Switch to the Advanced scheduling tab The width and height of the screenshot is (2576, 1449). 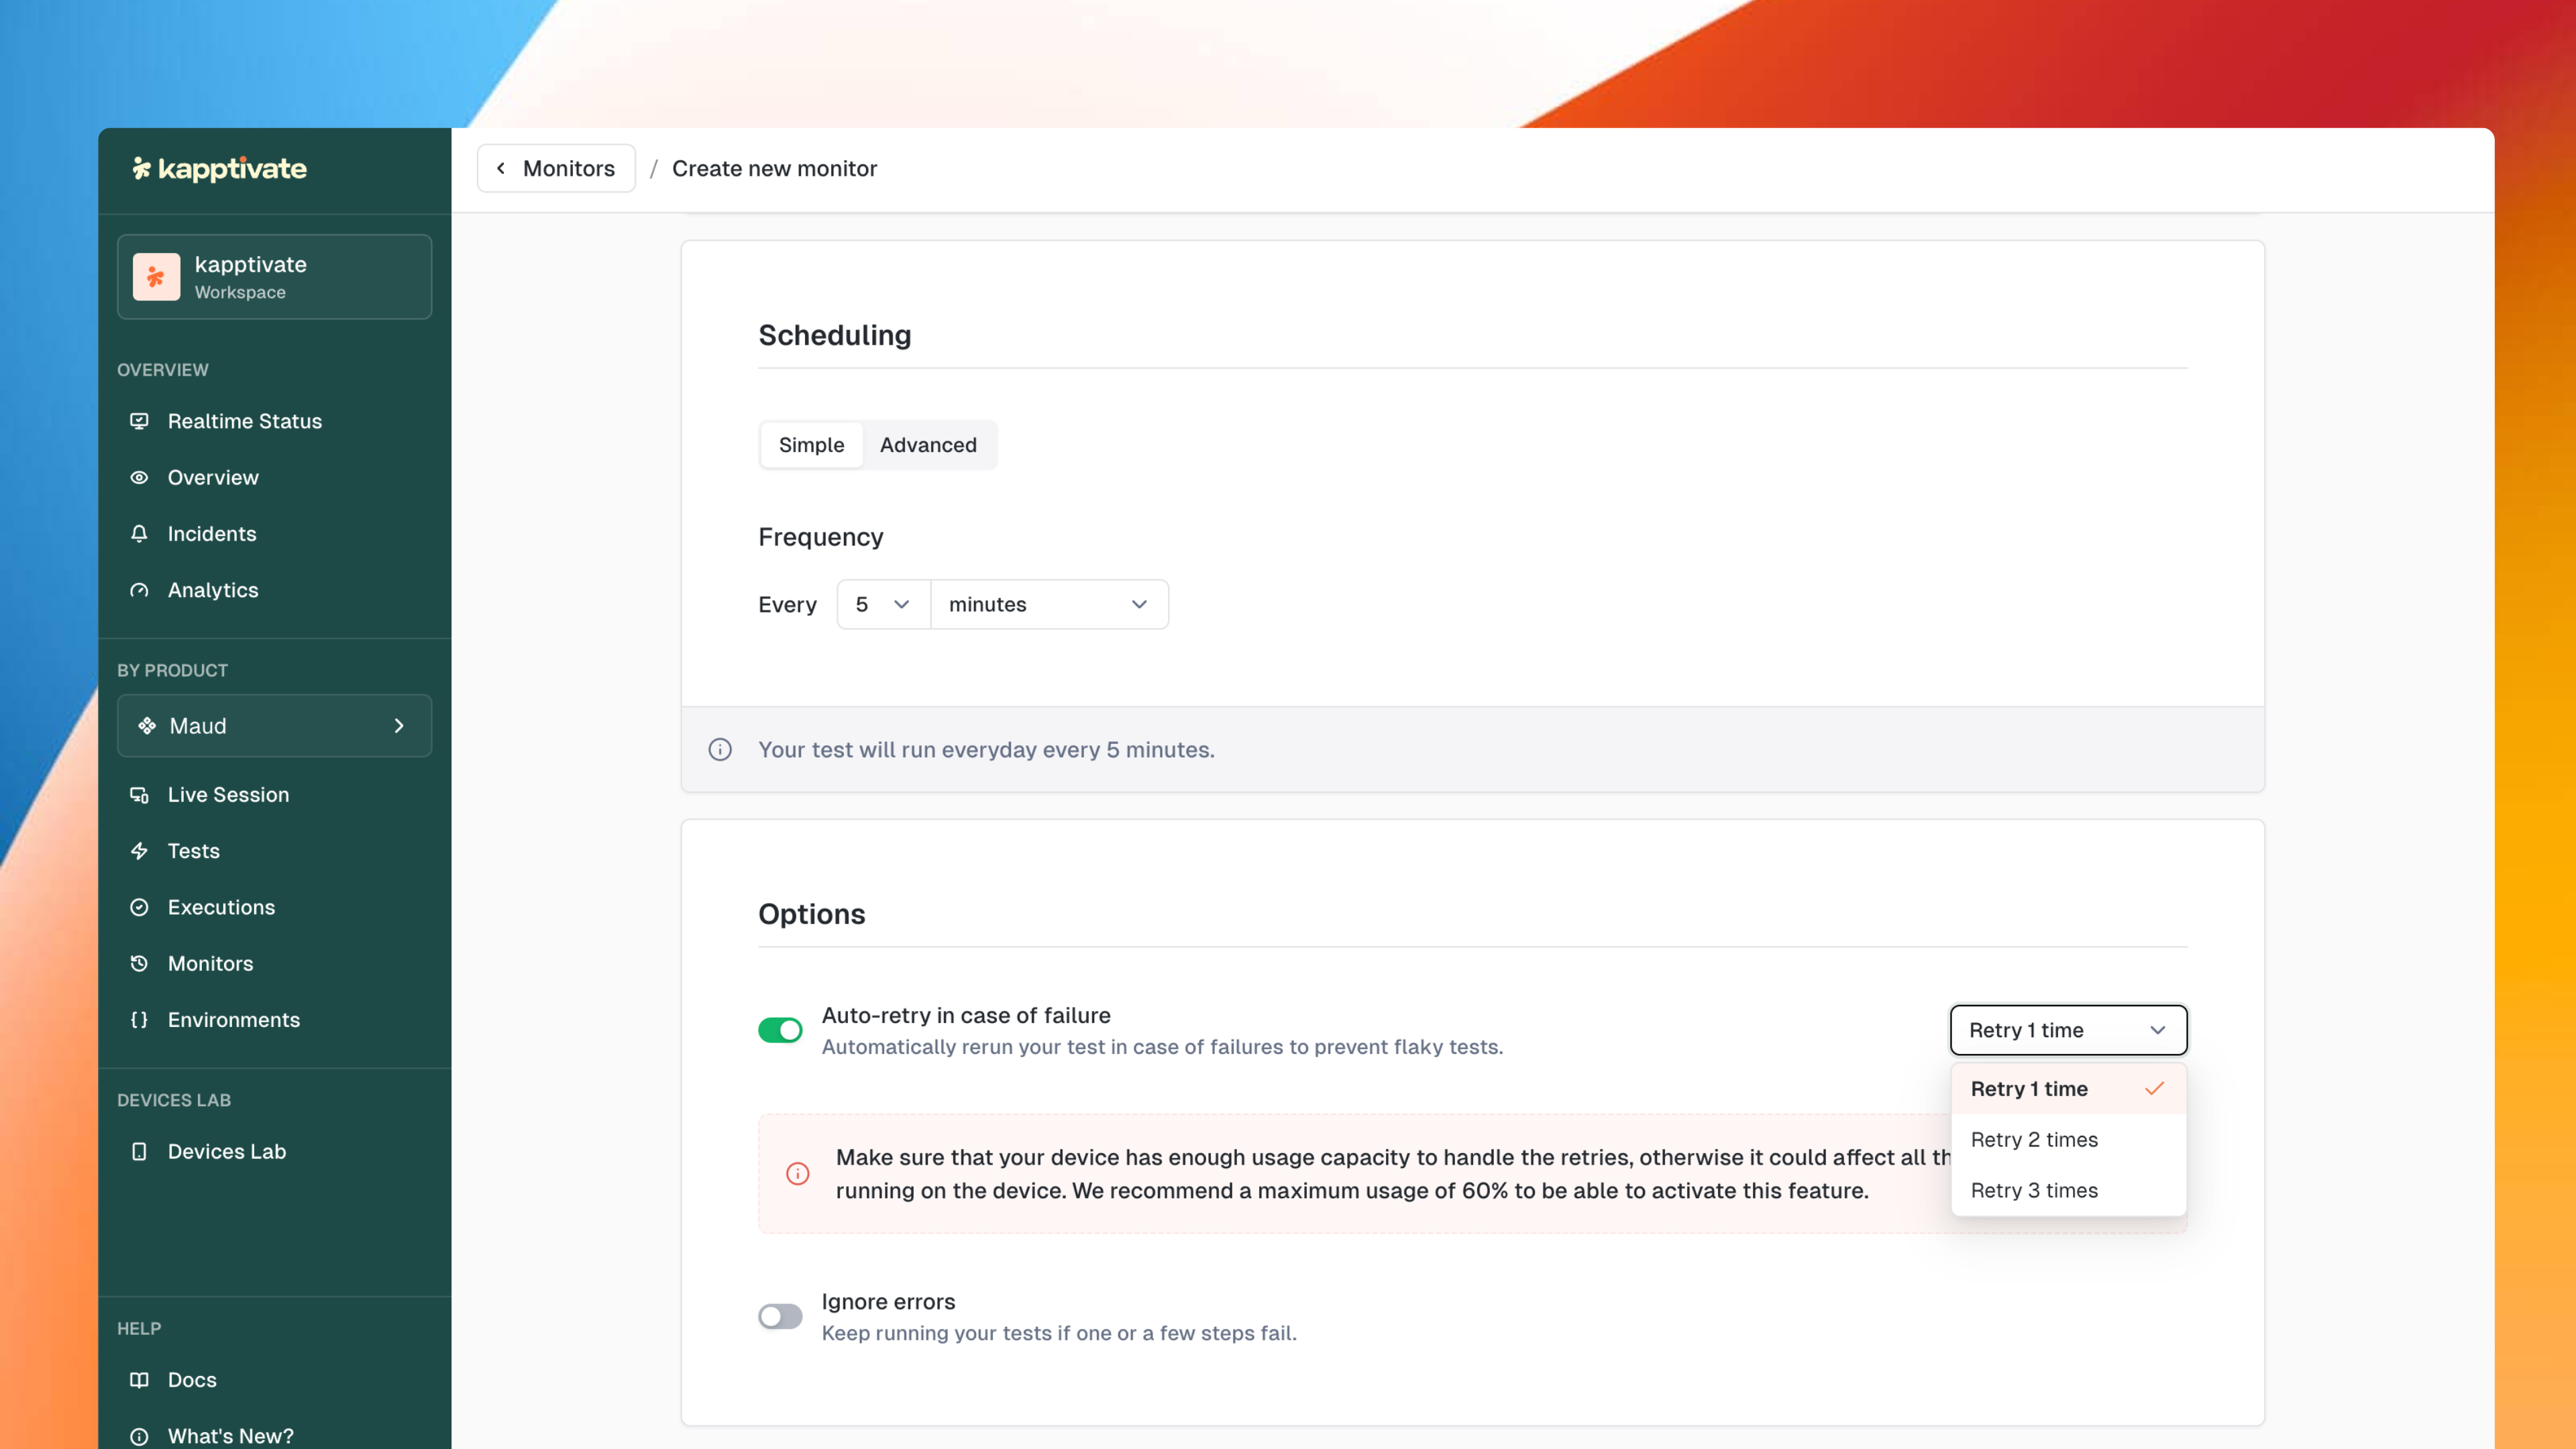click(x=927, y=445)
